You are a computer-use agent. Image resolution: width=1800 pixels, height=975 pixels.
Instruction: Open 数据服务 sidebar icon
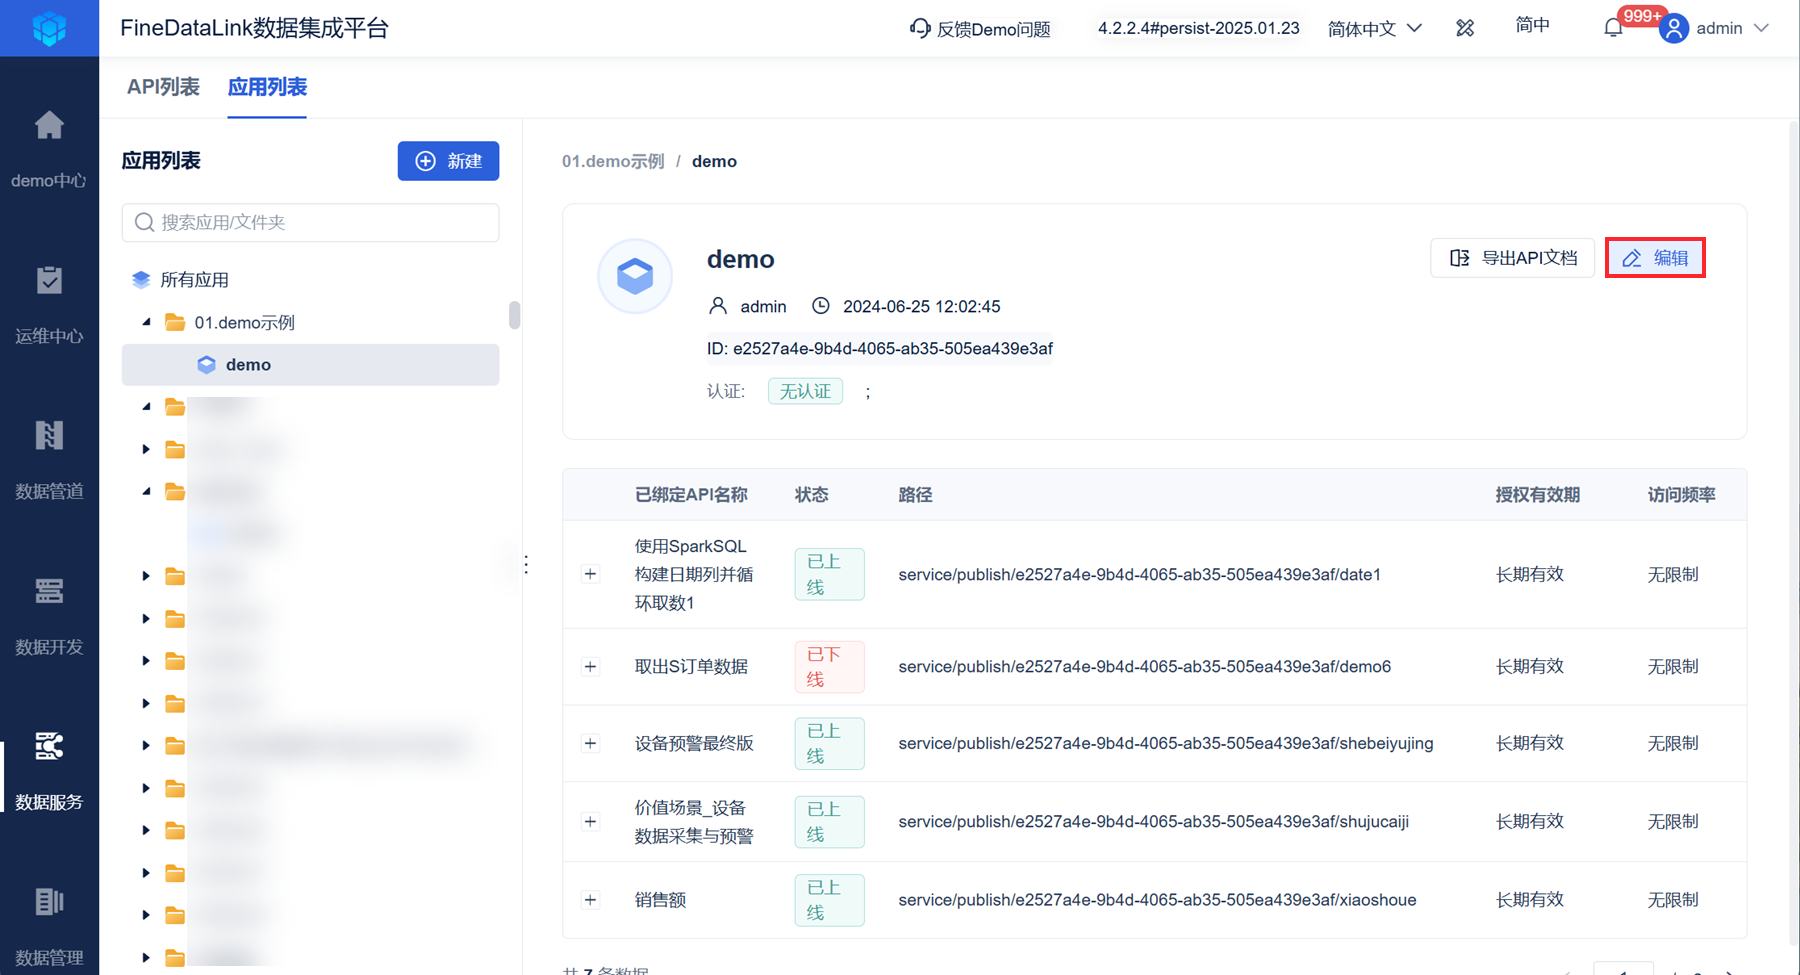point(49,746)
